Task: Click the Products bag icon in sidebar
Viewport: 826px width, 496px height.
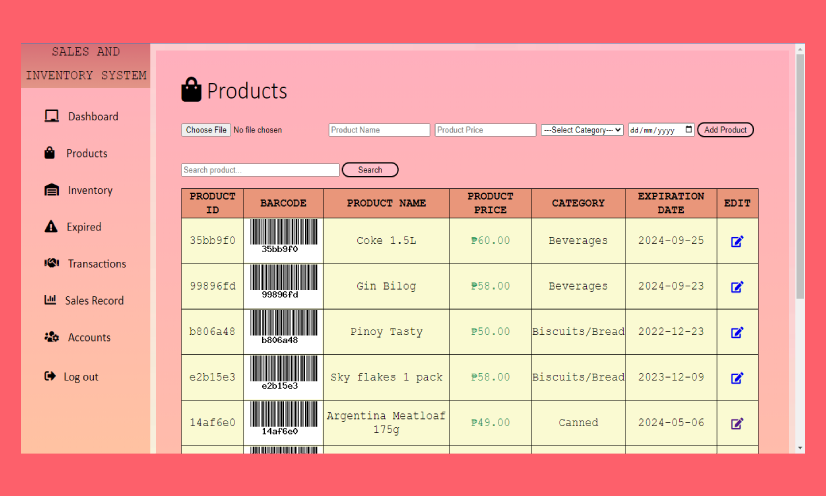Action: pos(49,153)
